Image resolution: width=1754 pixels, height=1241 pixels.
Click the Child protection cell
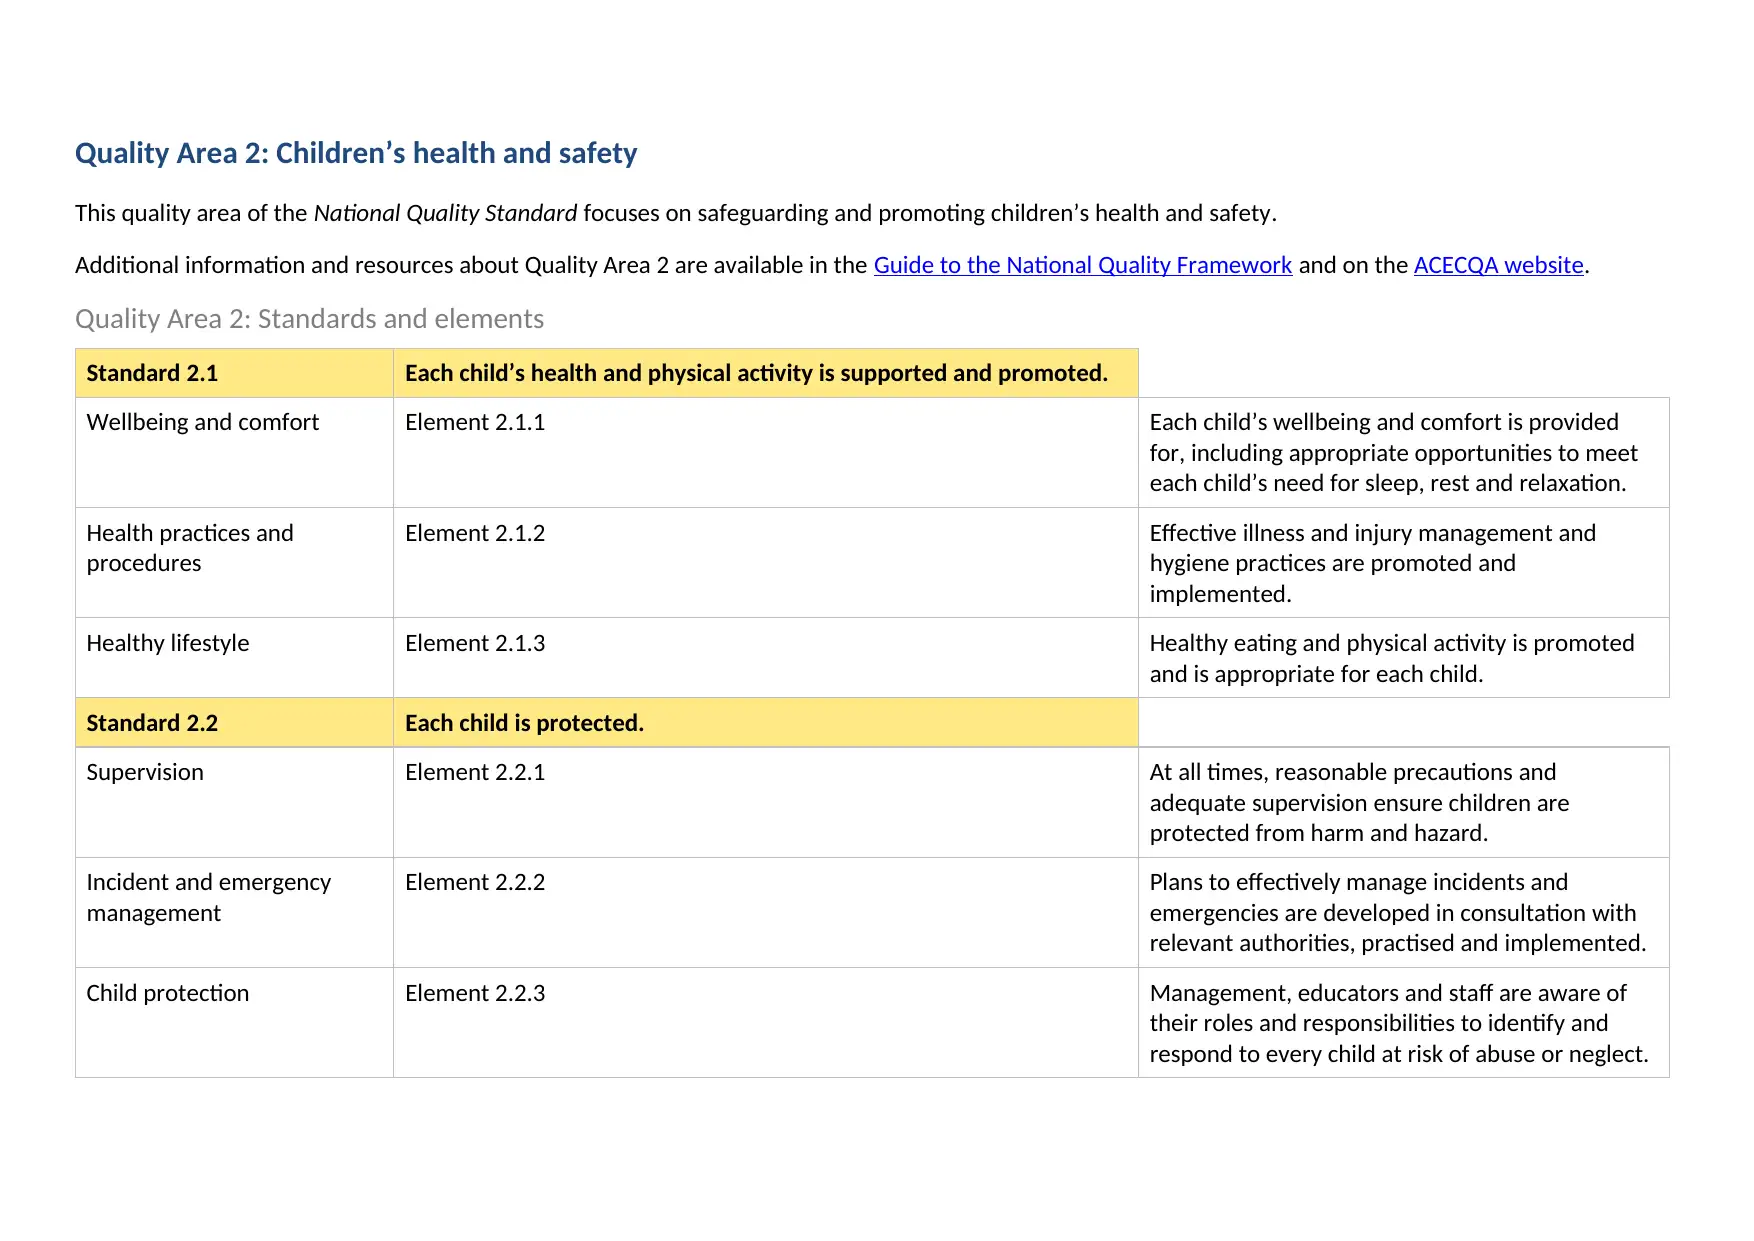[234, 1022]
